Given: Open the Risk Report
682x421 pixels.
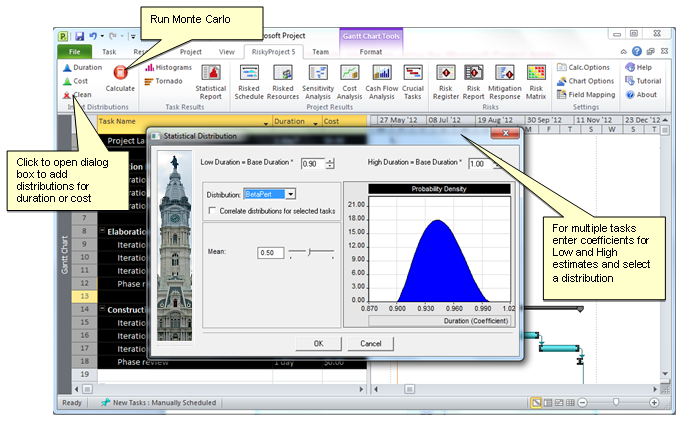Looking at the screenshot, I should coord(473,83).
